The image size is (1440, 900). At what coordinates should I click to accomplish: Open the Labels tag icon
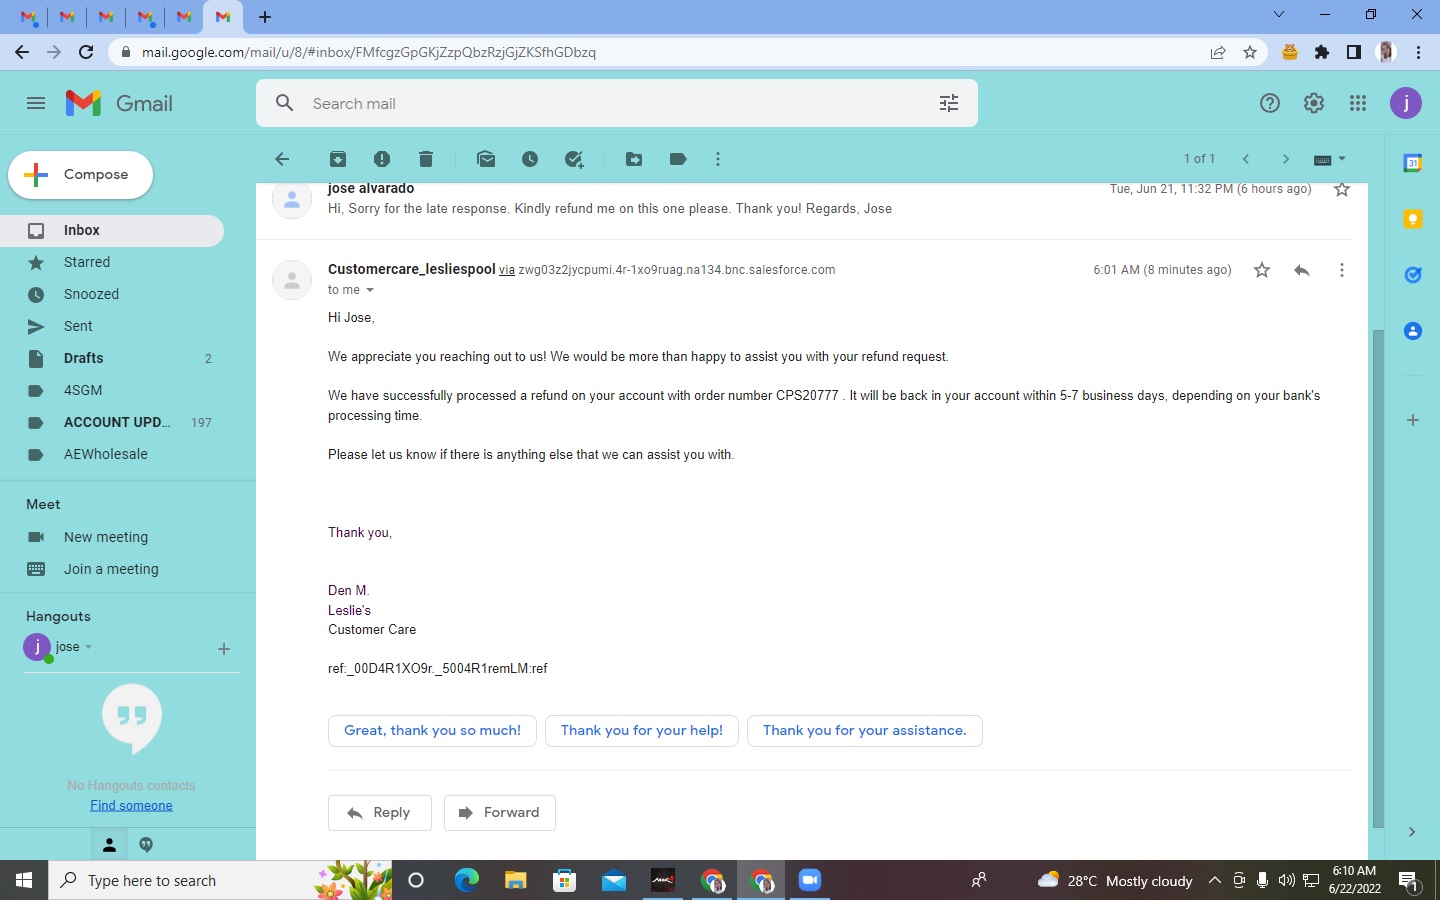pyautogui.click(x=678, y=159)
